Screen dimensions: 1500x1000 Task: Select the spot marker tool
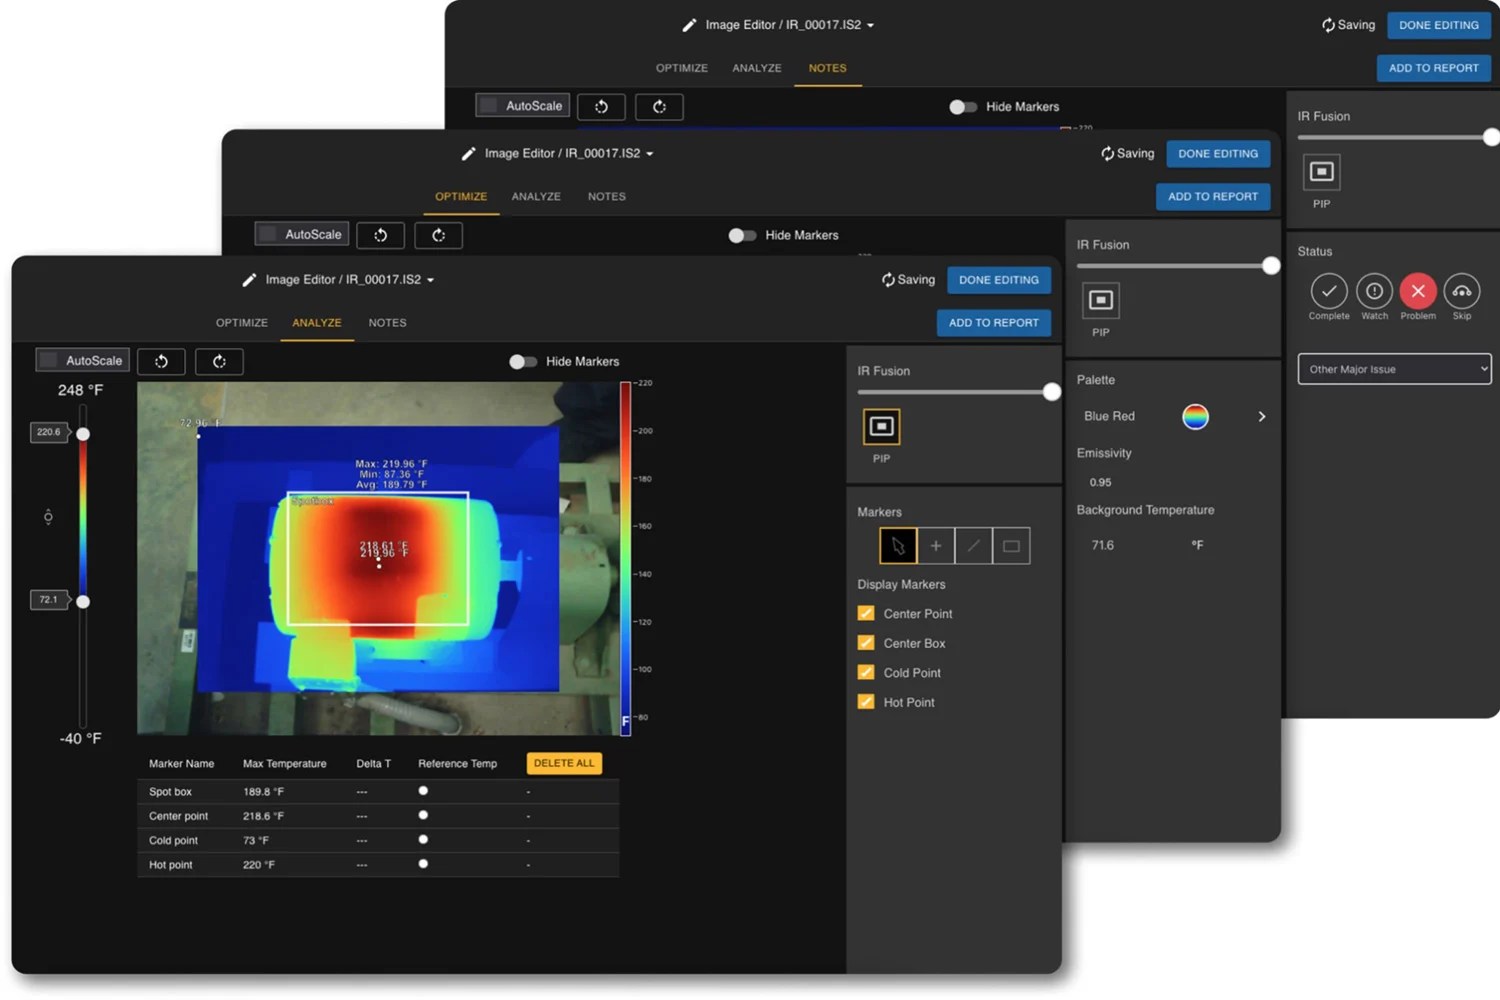tap(935, 545)
